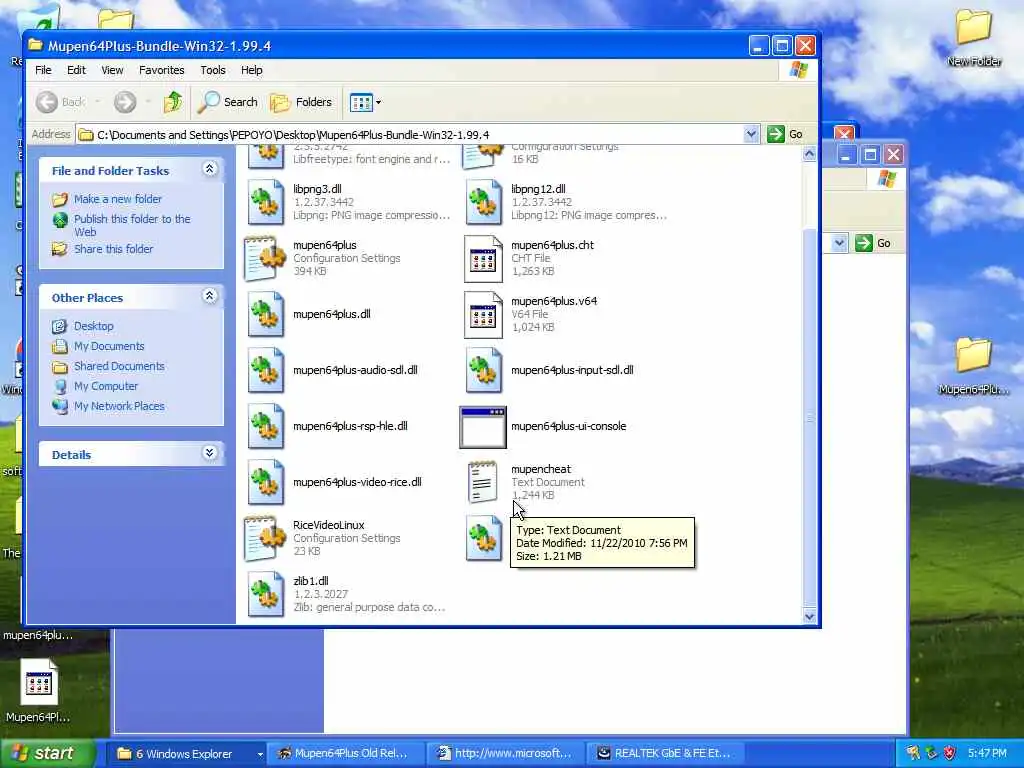Viewport: 1024px width, 768px height.
Task: Open the Windows Explorer taskbar group dropdown
Action: click(x=260, y=754)
